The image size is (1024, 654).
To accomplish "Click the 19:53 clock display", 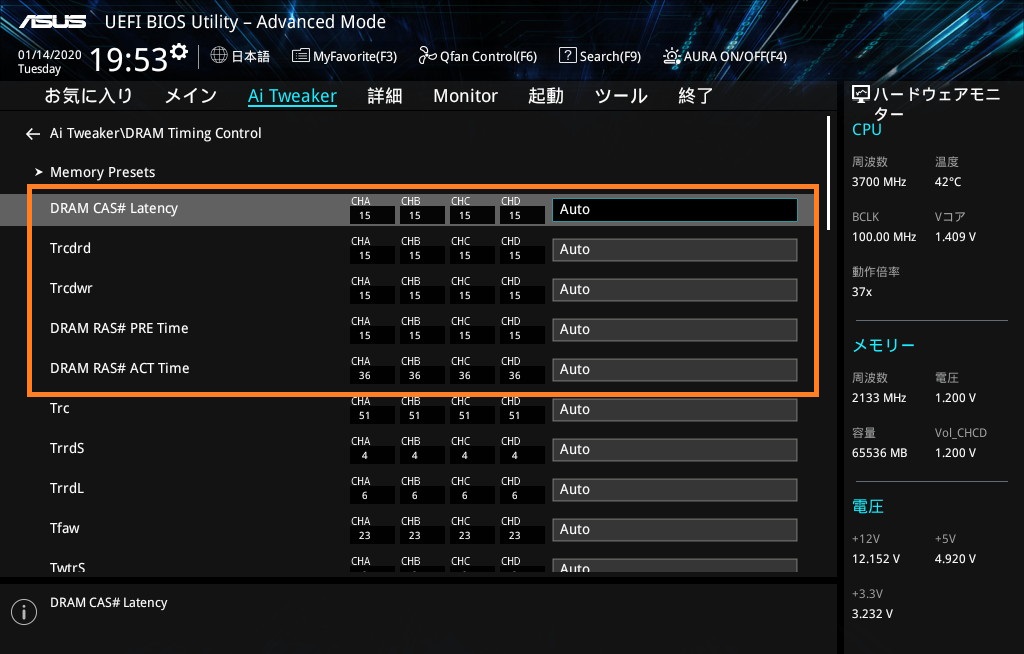I will pos(129,59).
